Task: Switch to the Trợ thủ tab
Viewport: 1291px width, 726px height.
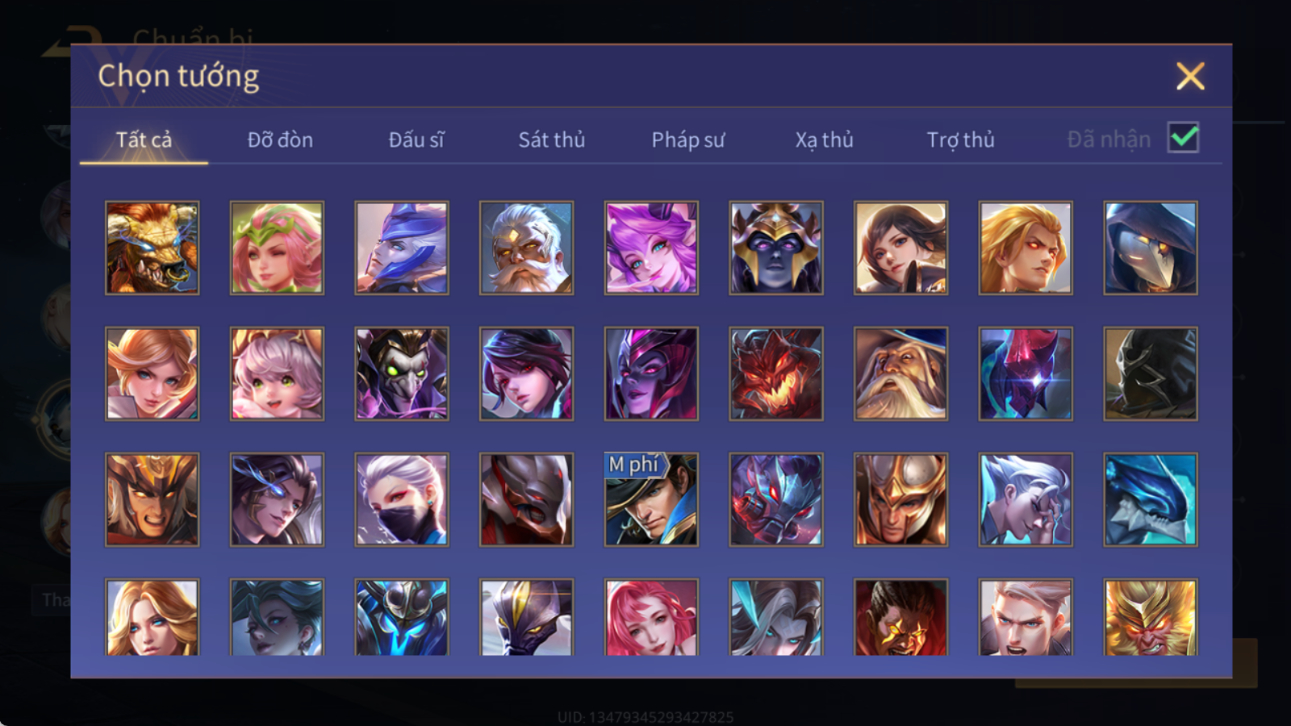Action: 960,140
